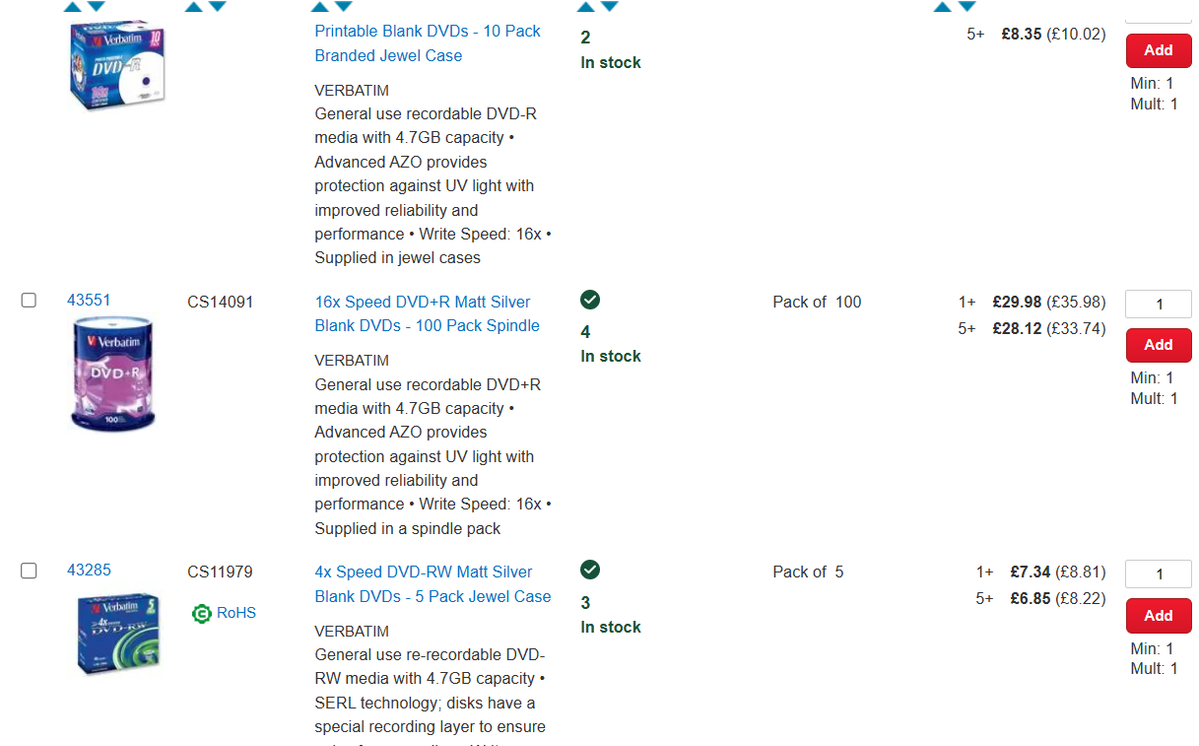Click the ascending sort arrow above the first column

tap(71, 6)
